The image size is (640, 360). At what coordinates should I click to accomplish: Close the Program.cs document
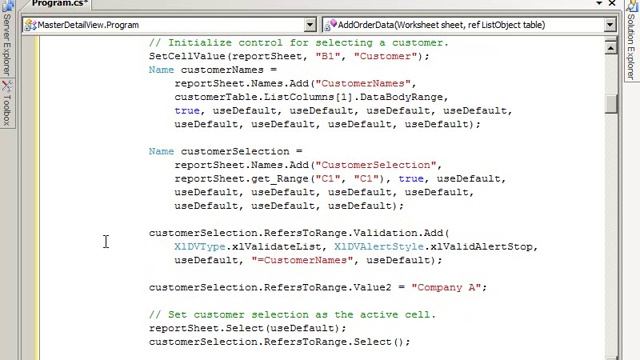(x=612, y=3)
